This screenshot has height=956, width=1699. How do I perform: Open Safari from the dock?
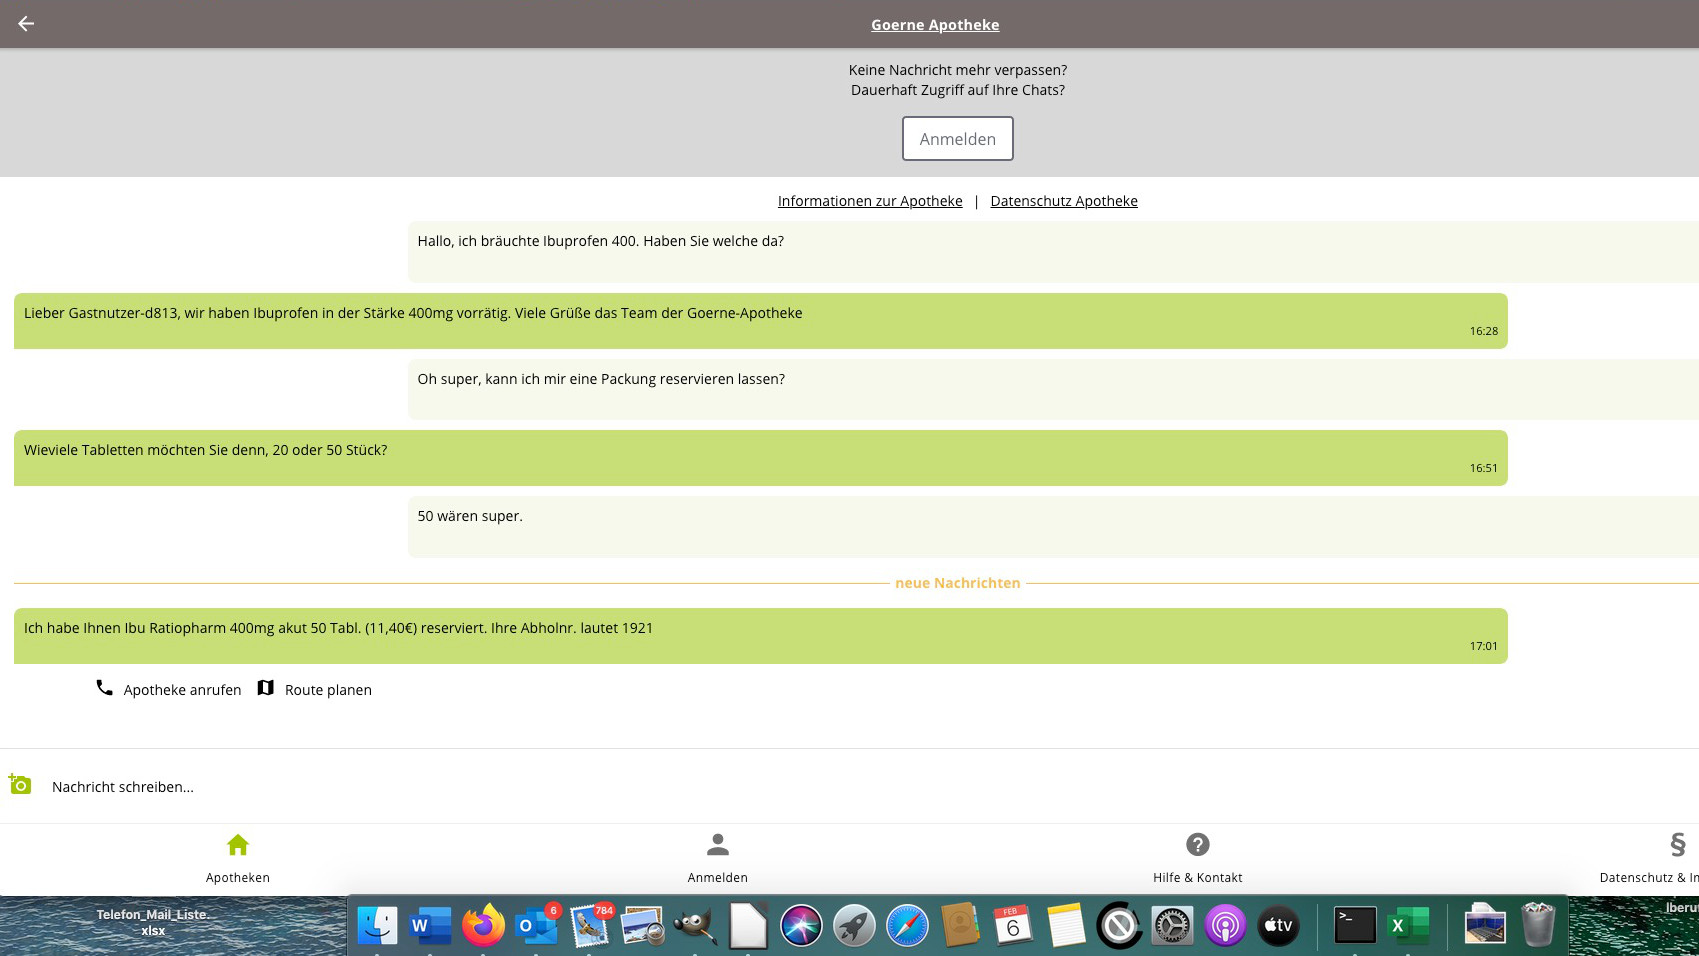coord(907,925)
